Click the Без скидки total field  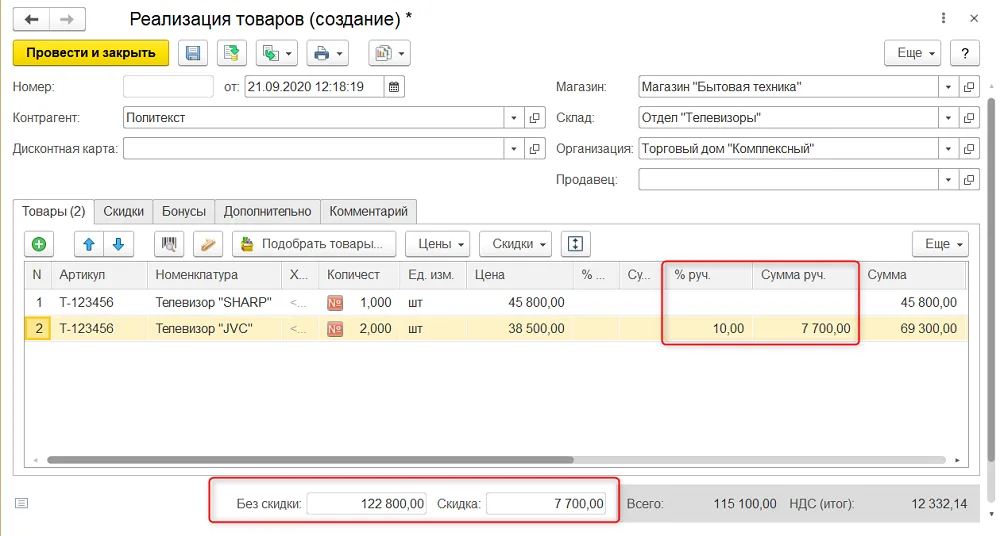click(366, 503)
